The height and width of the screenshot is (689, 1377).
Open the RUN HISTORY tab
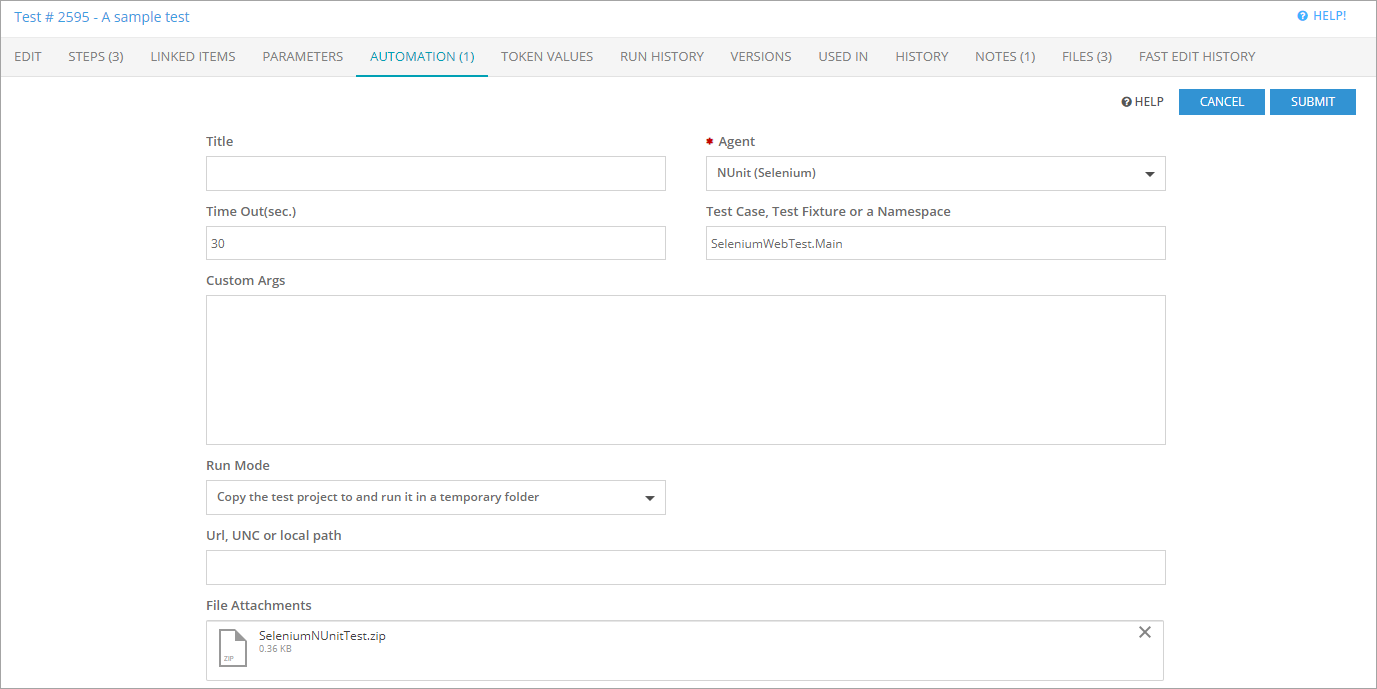(661, 57)
